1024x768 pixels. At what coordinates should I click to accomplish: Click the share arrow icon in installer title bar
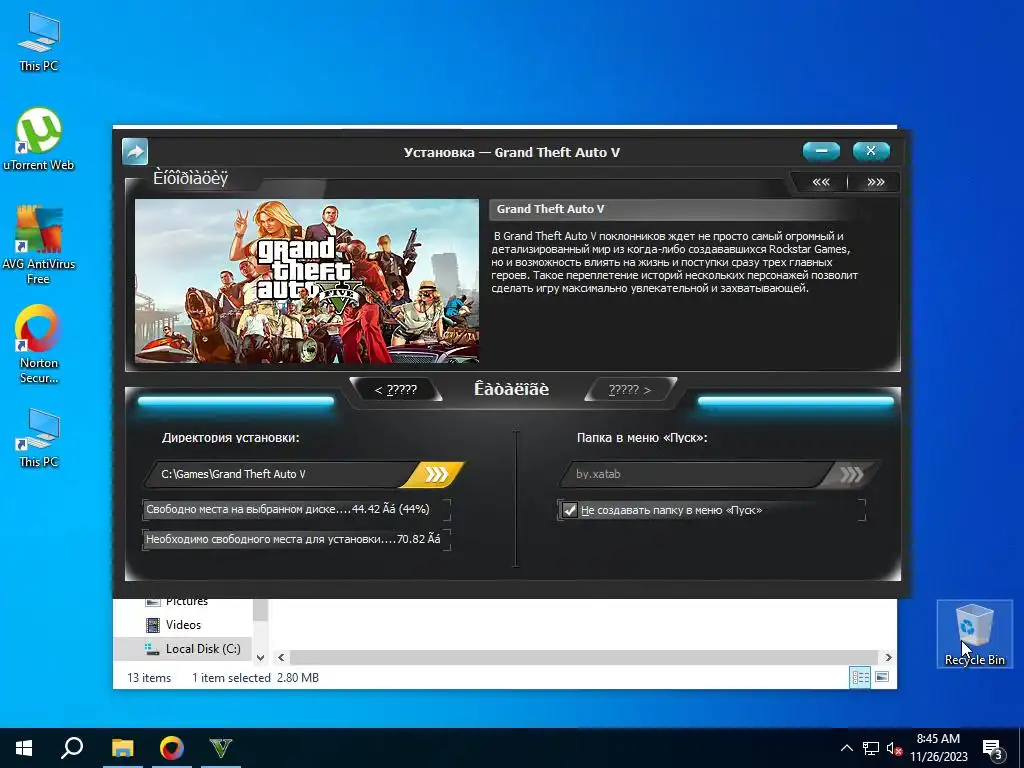click(135, 152)
